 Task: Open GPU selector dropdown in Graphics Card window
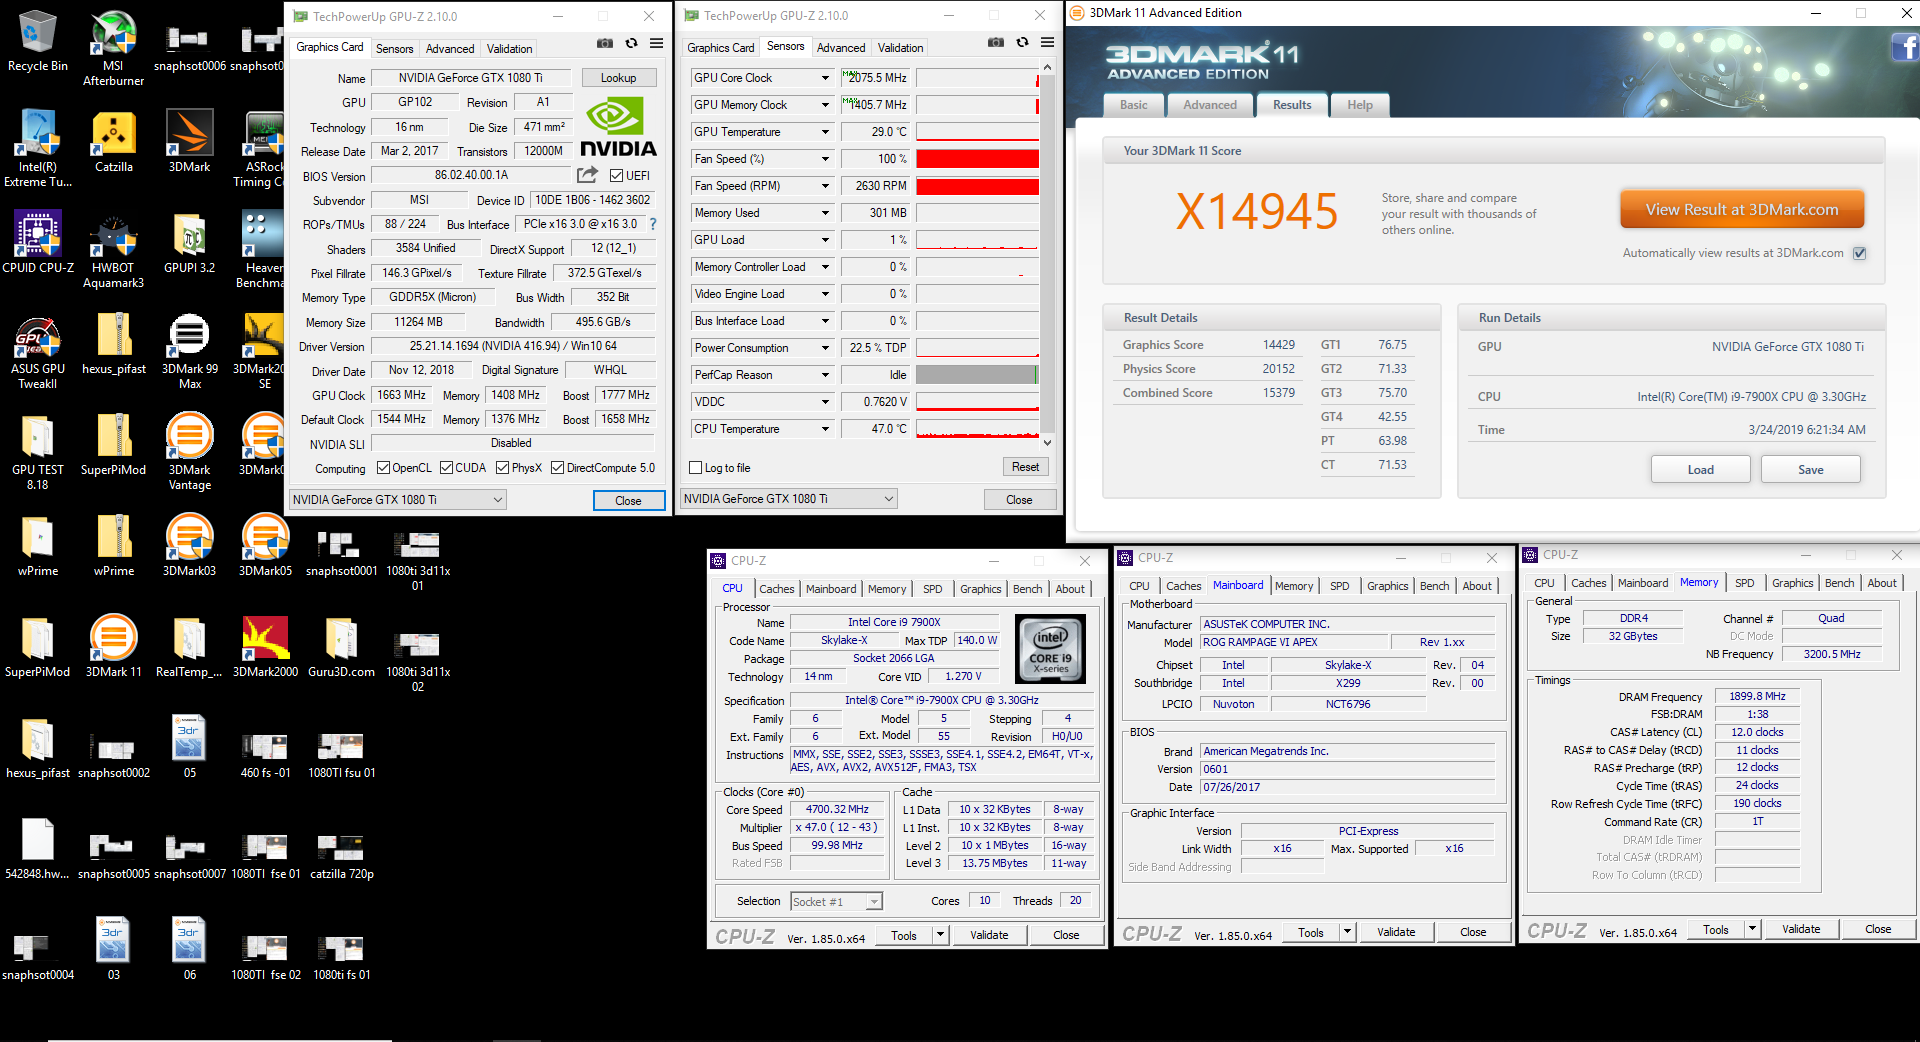click(398, 500)
